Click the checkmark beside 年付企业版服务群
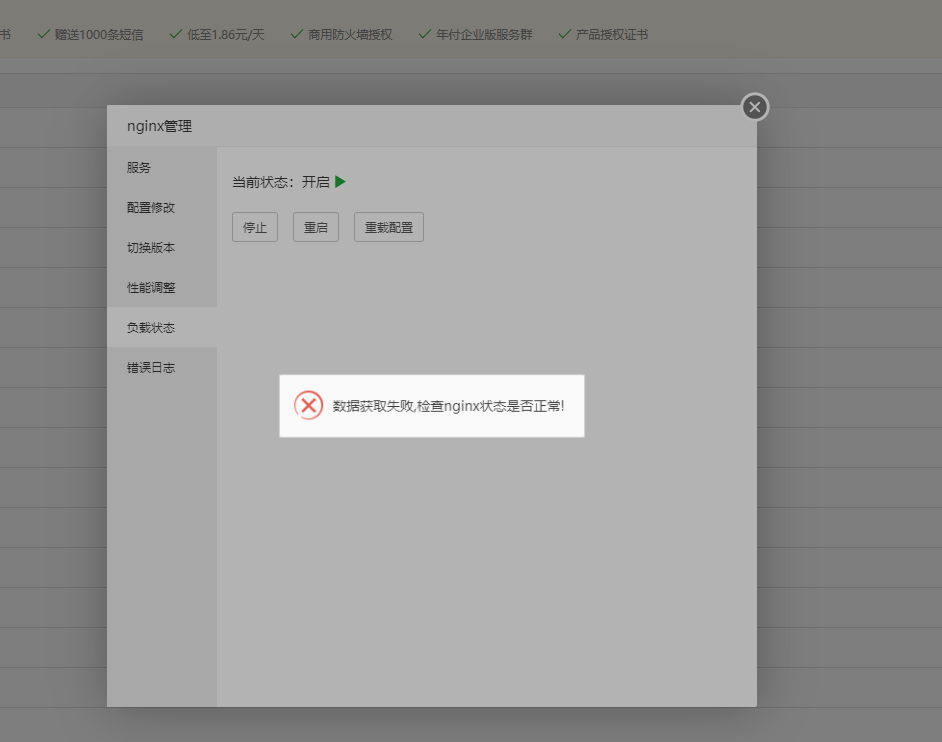 point(424,34)
